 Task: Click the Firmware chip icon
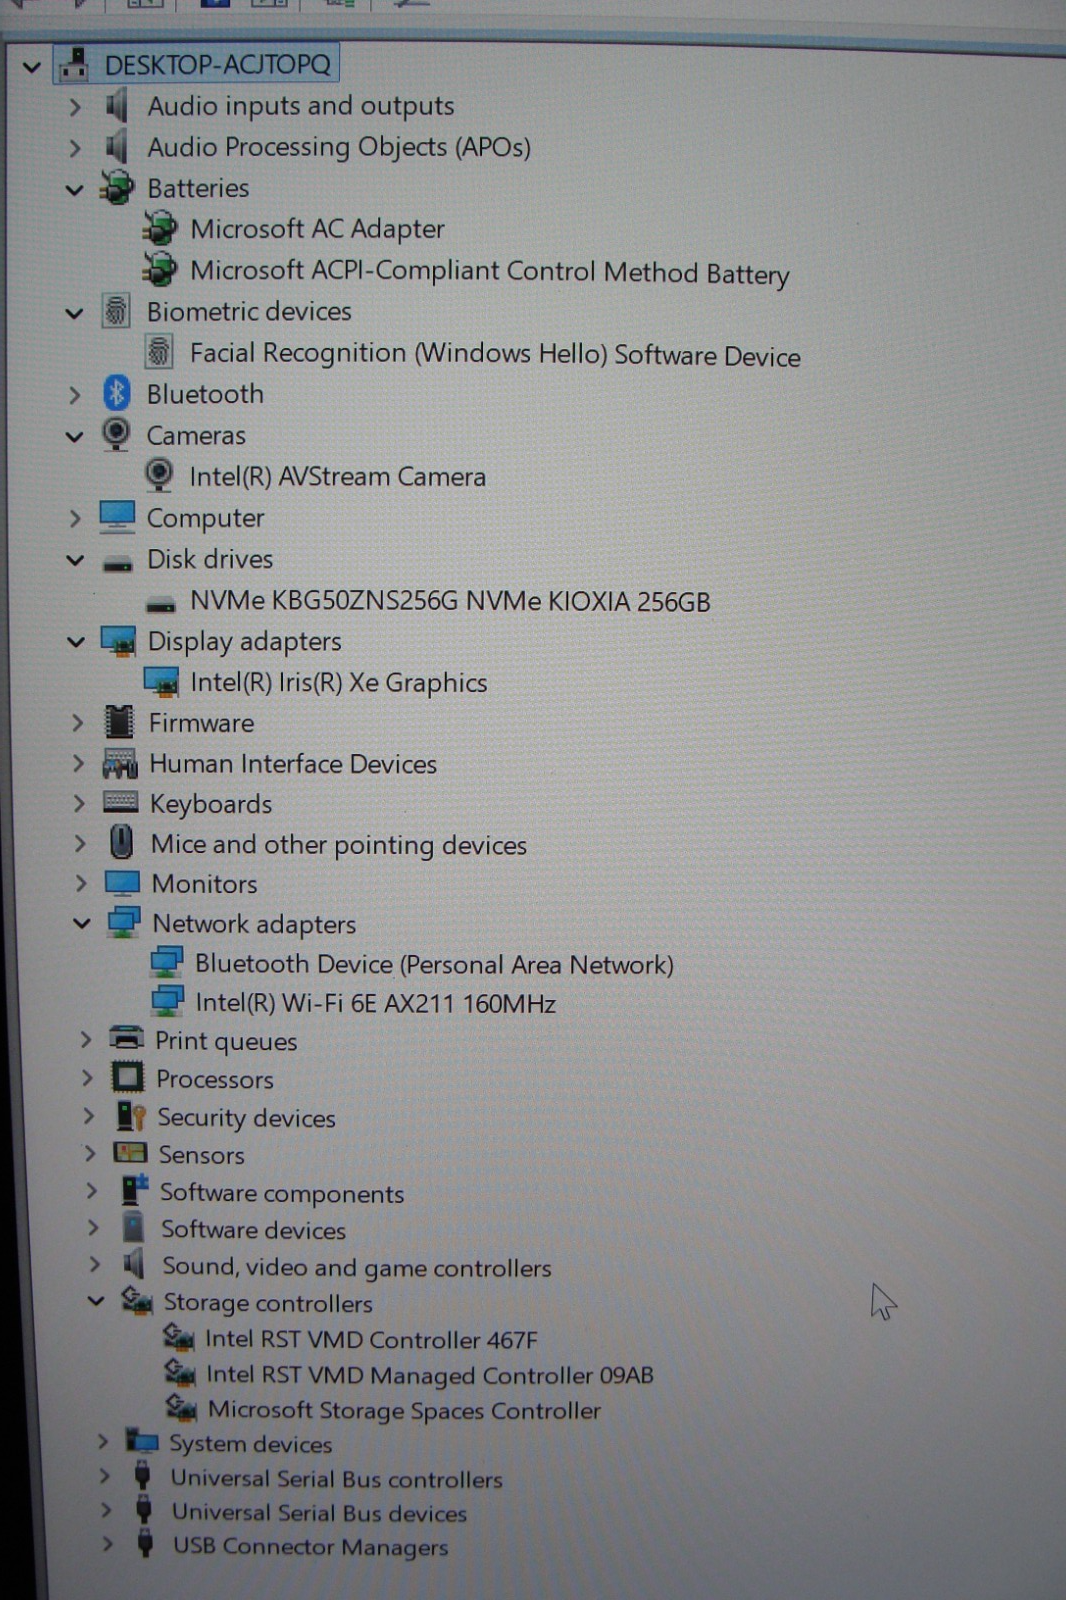pos(119,722)
